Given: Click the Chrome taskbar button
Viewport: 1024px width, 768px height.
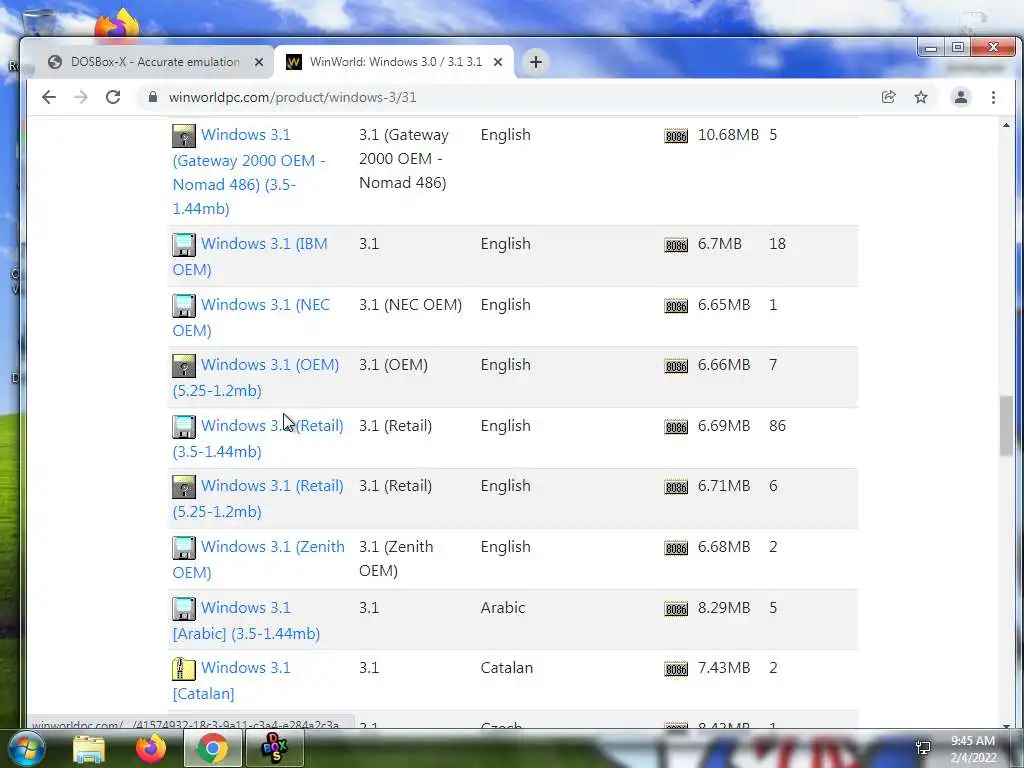Looking at the screenshot, I should pos(212,748).
